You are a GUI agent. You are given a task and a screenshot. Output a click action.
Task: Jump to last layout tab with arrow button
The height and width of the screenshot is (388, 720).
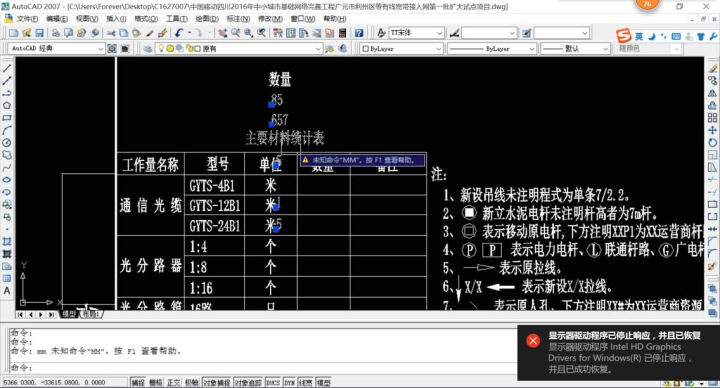pos(51,315)
